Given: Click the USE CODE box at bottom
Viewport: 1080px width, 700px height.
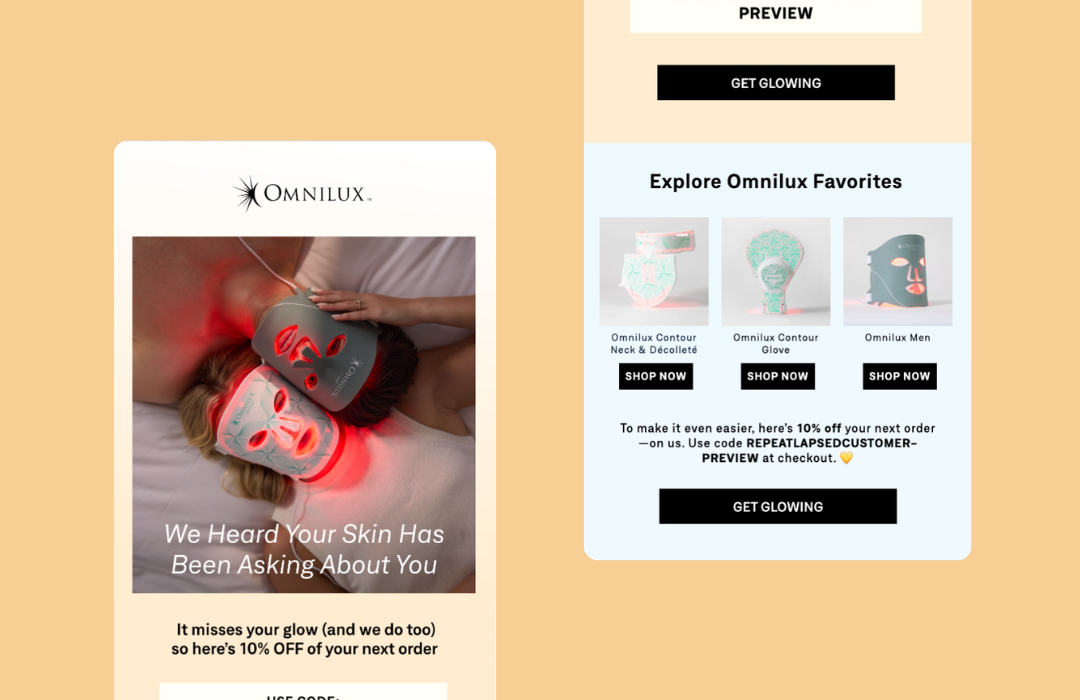Looking at the screenshot, I should coord(303,692).
